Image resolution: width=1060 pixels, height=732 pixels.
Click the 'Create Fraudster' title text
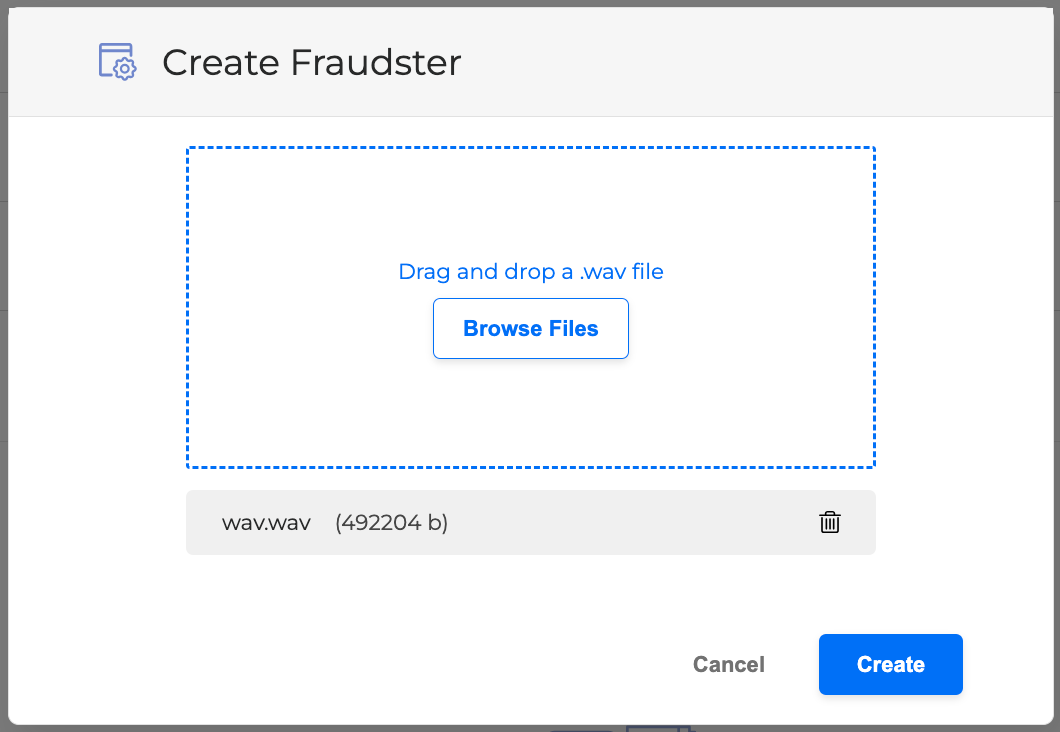coord(311,63)
